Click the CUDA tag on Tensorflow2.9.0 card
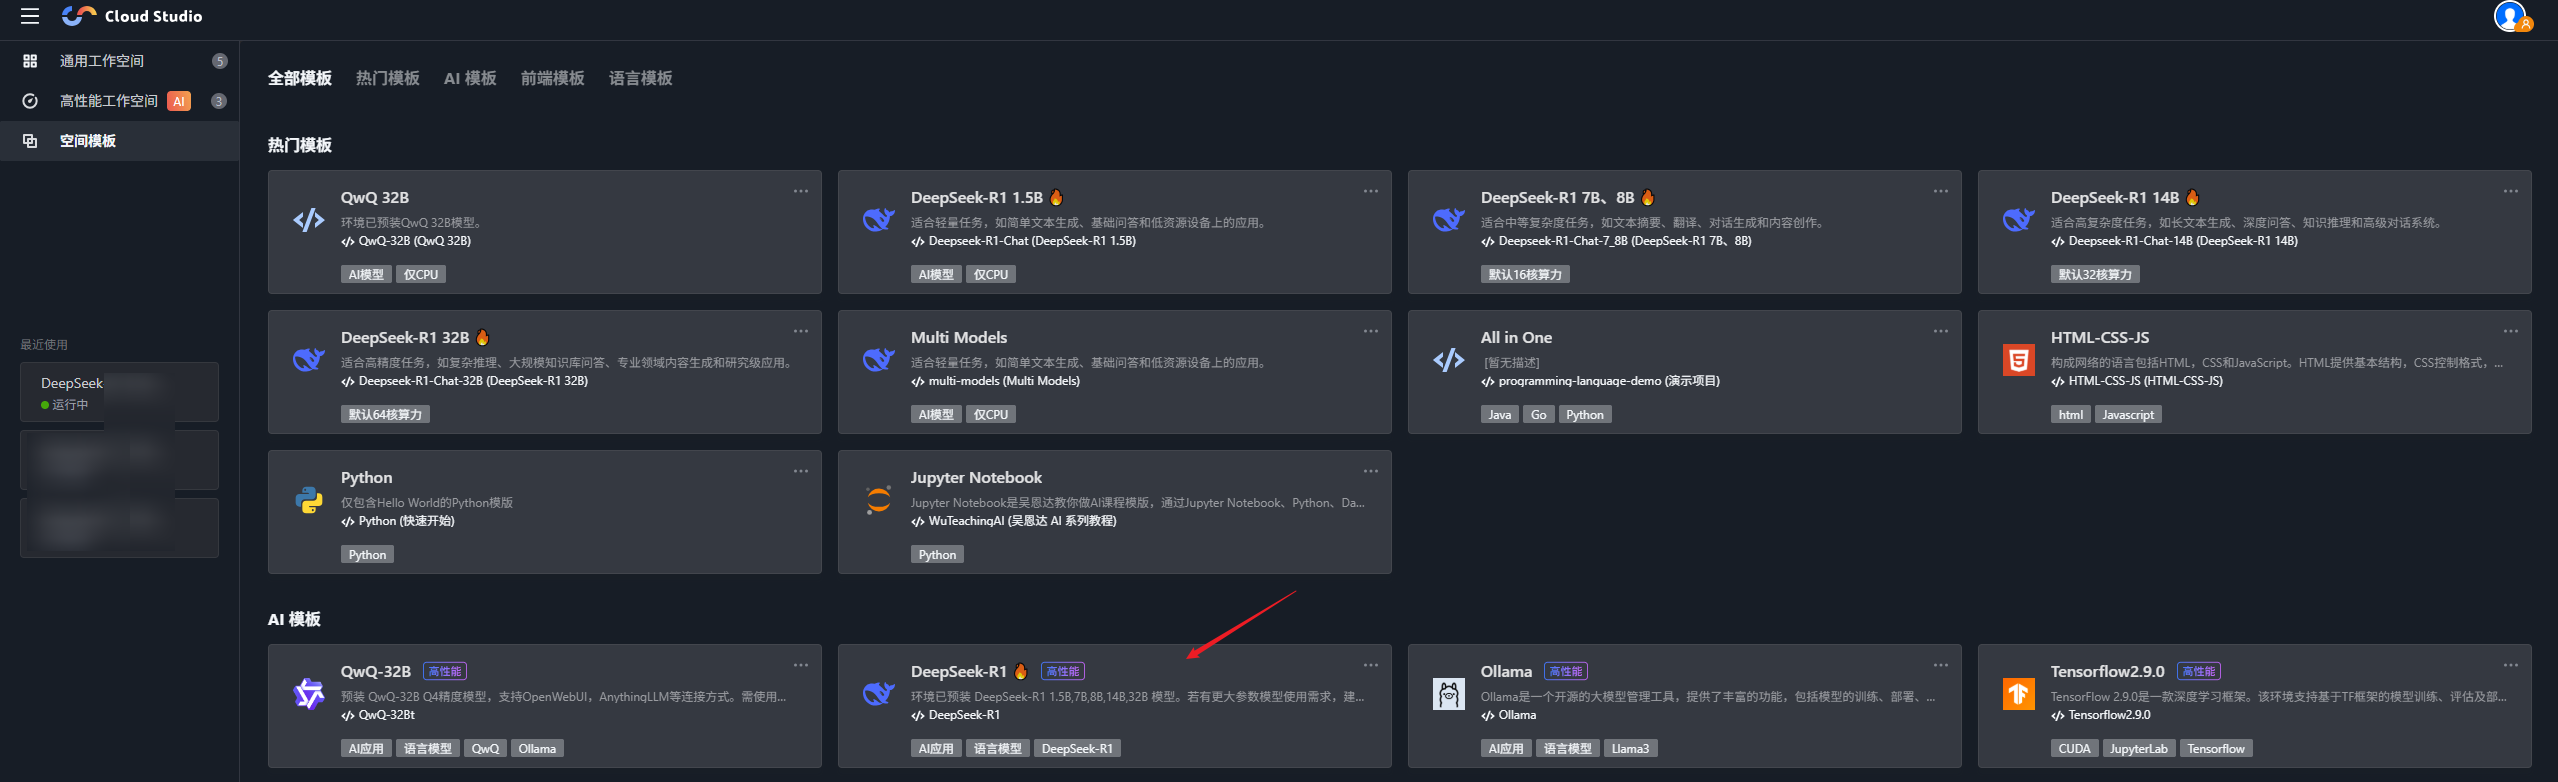 click(2074, 749)
